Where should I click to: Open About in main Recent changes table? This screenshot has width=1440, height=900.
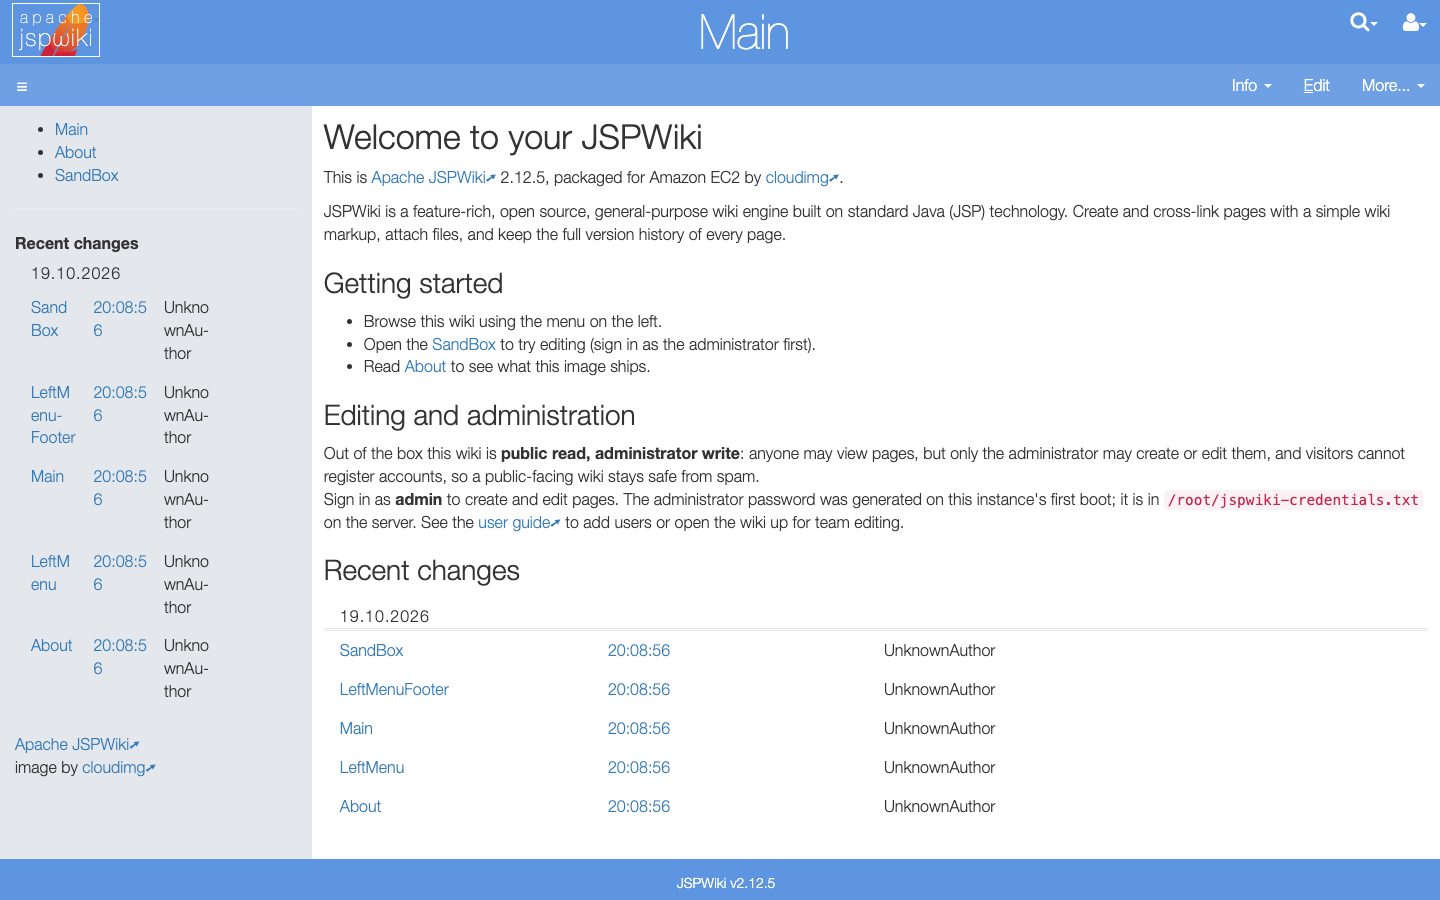360,806
